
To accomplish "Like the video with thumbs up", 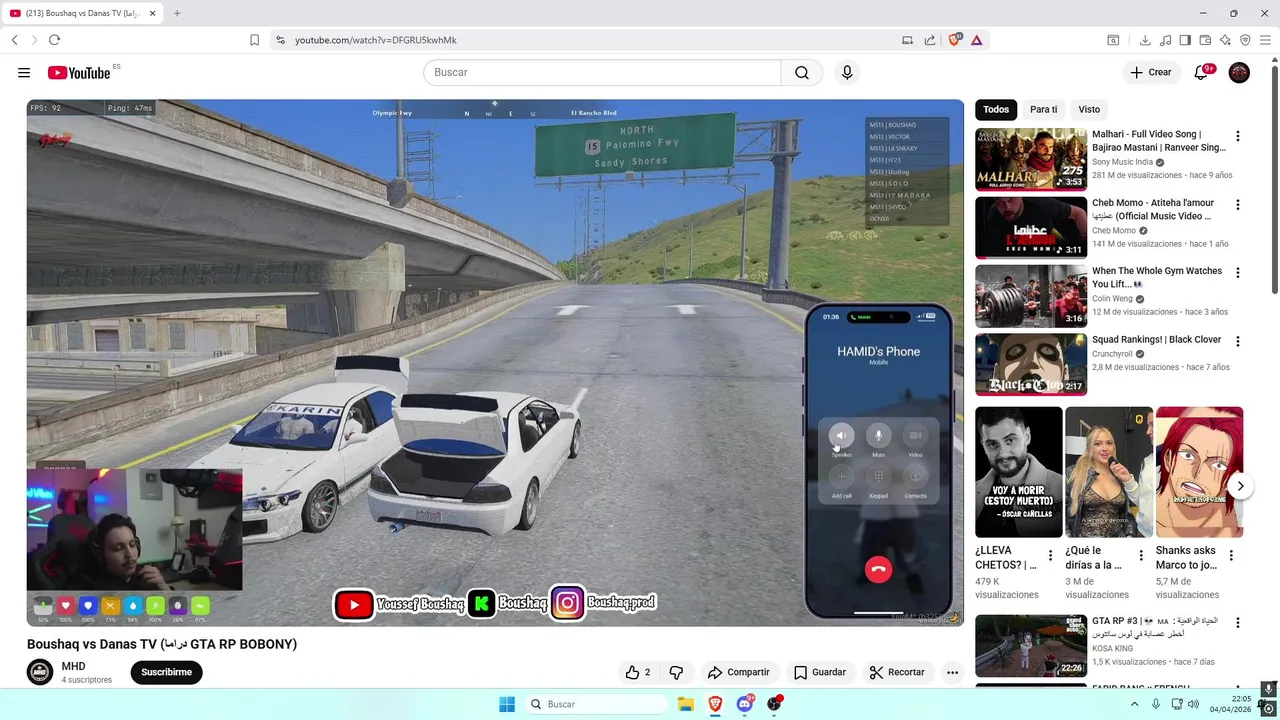I will tap(638, 672).
